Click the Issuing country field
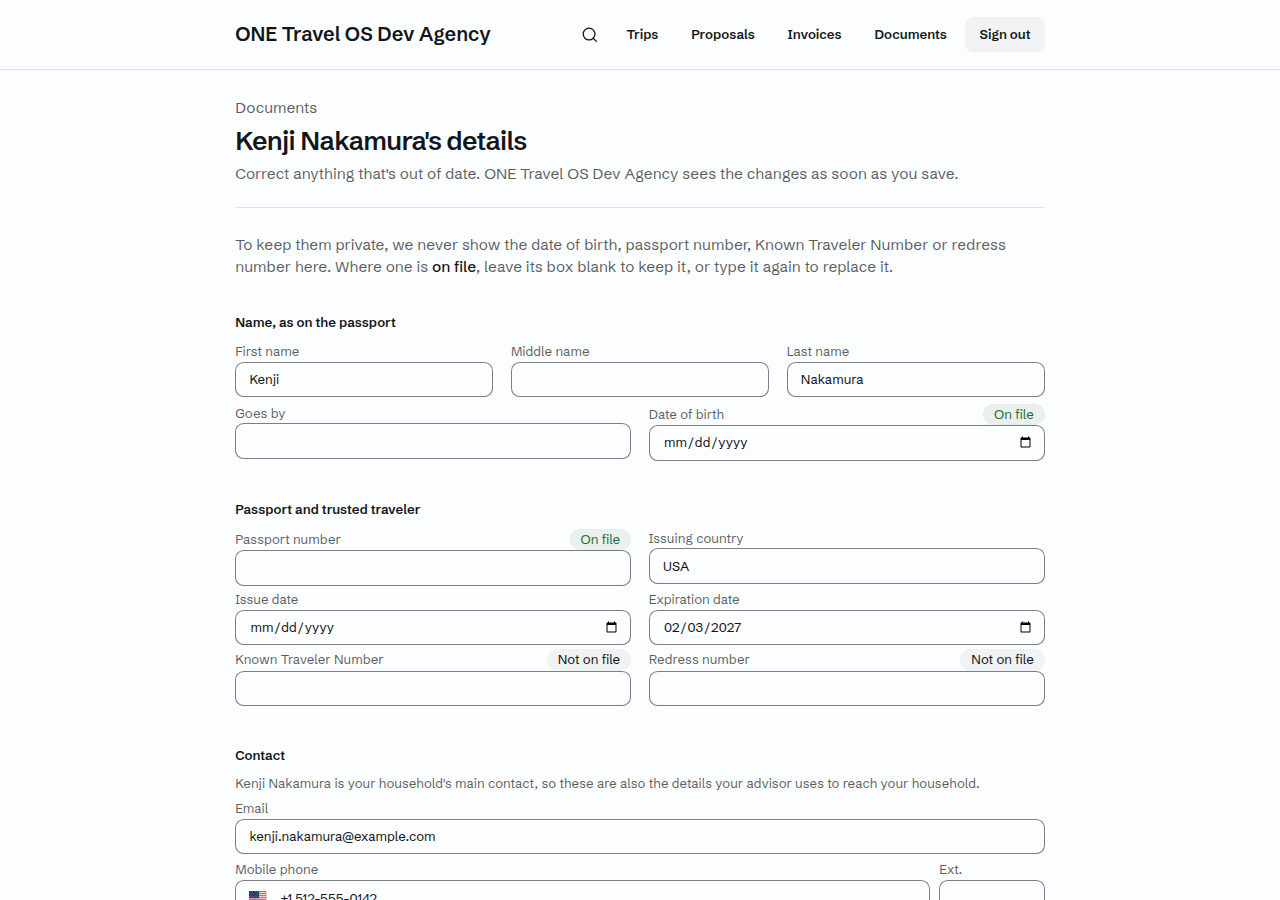This screenshot has height=900, width=1280. [x=847, y=566]
